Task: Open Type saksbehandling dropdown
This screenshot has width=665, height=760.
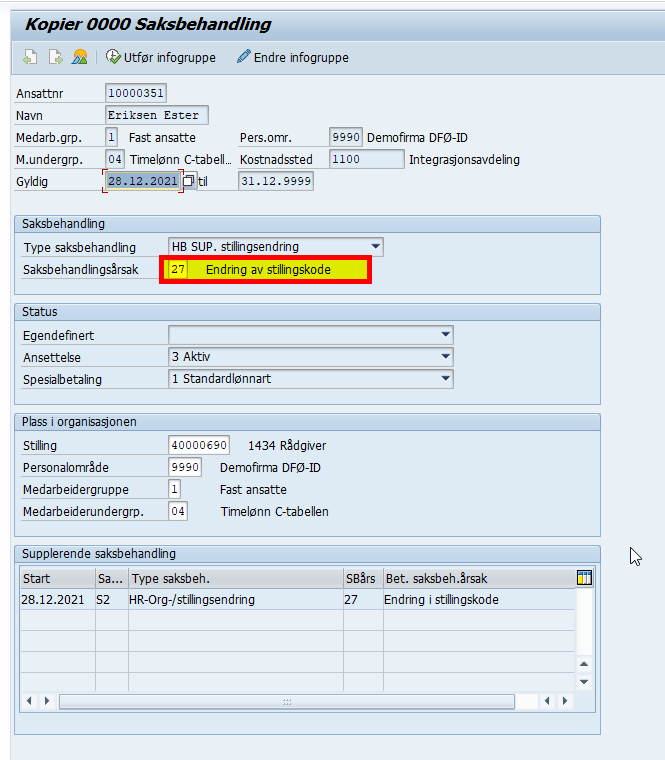Action: [x=375, y=246]
